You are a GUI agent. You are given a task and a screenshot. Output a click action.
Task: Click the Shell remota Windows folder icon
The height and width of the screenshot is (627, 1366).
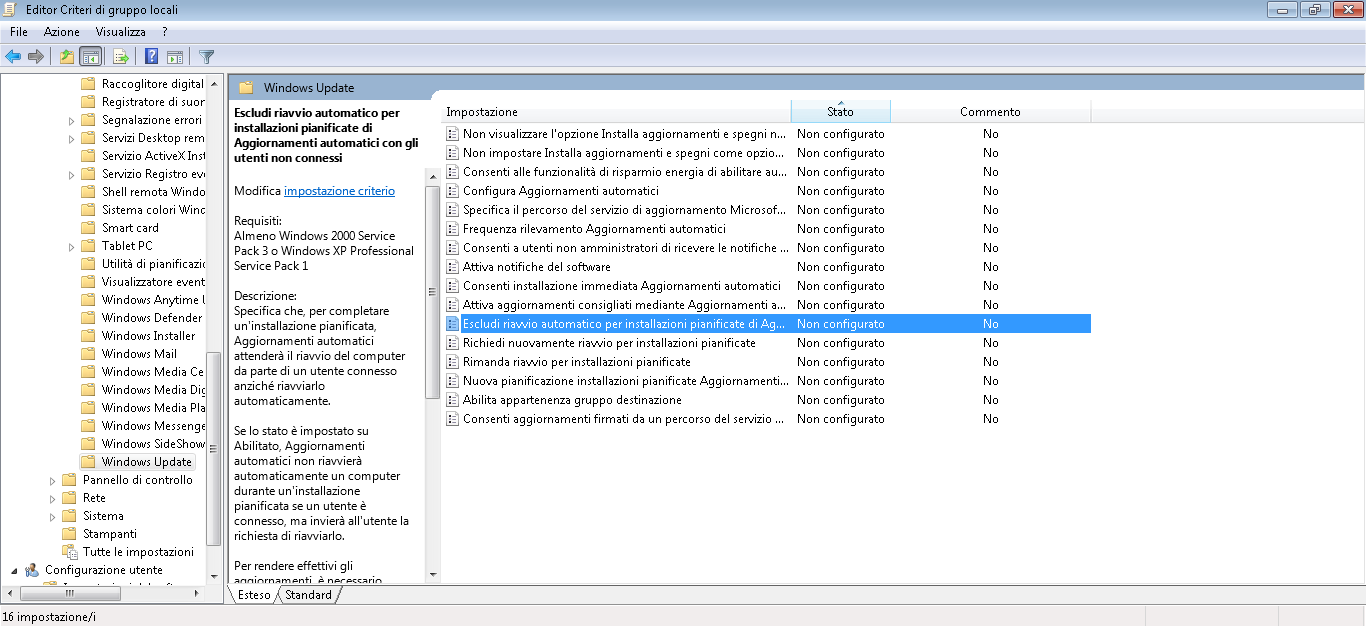[88, 192]
